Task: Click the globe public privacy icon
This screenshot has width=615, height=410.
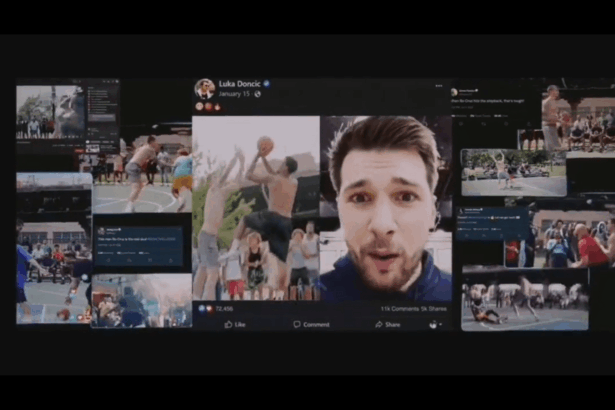Action: [x=257, y=94]
